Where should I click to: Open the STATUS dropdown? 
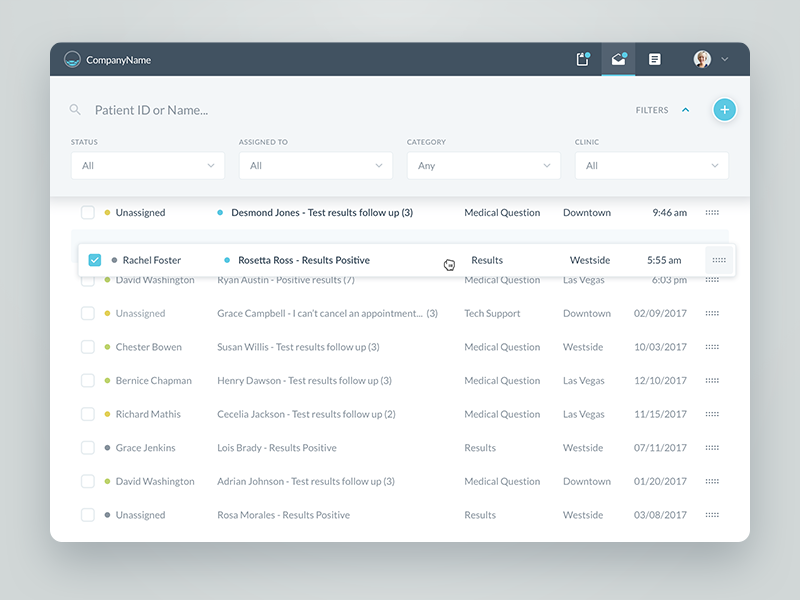146,165
